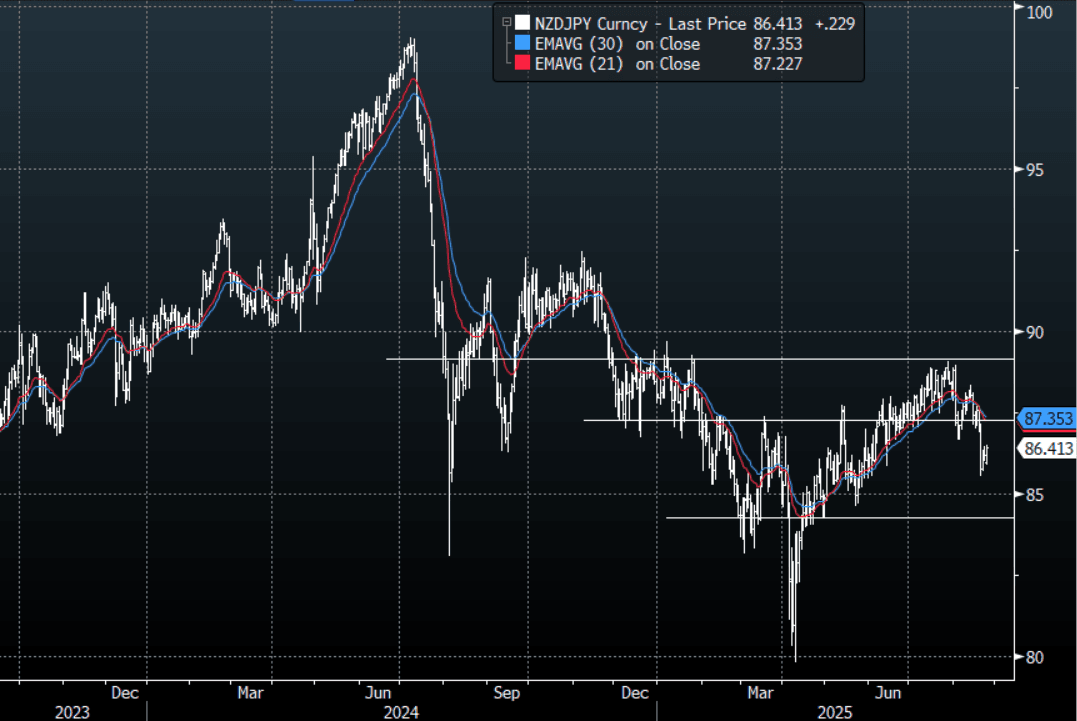
Task: Click the white 86.413 price axis tag
Action: (x=1046, y=449)
